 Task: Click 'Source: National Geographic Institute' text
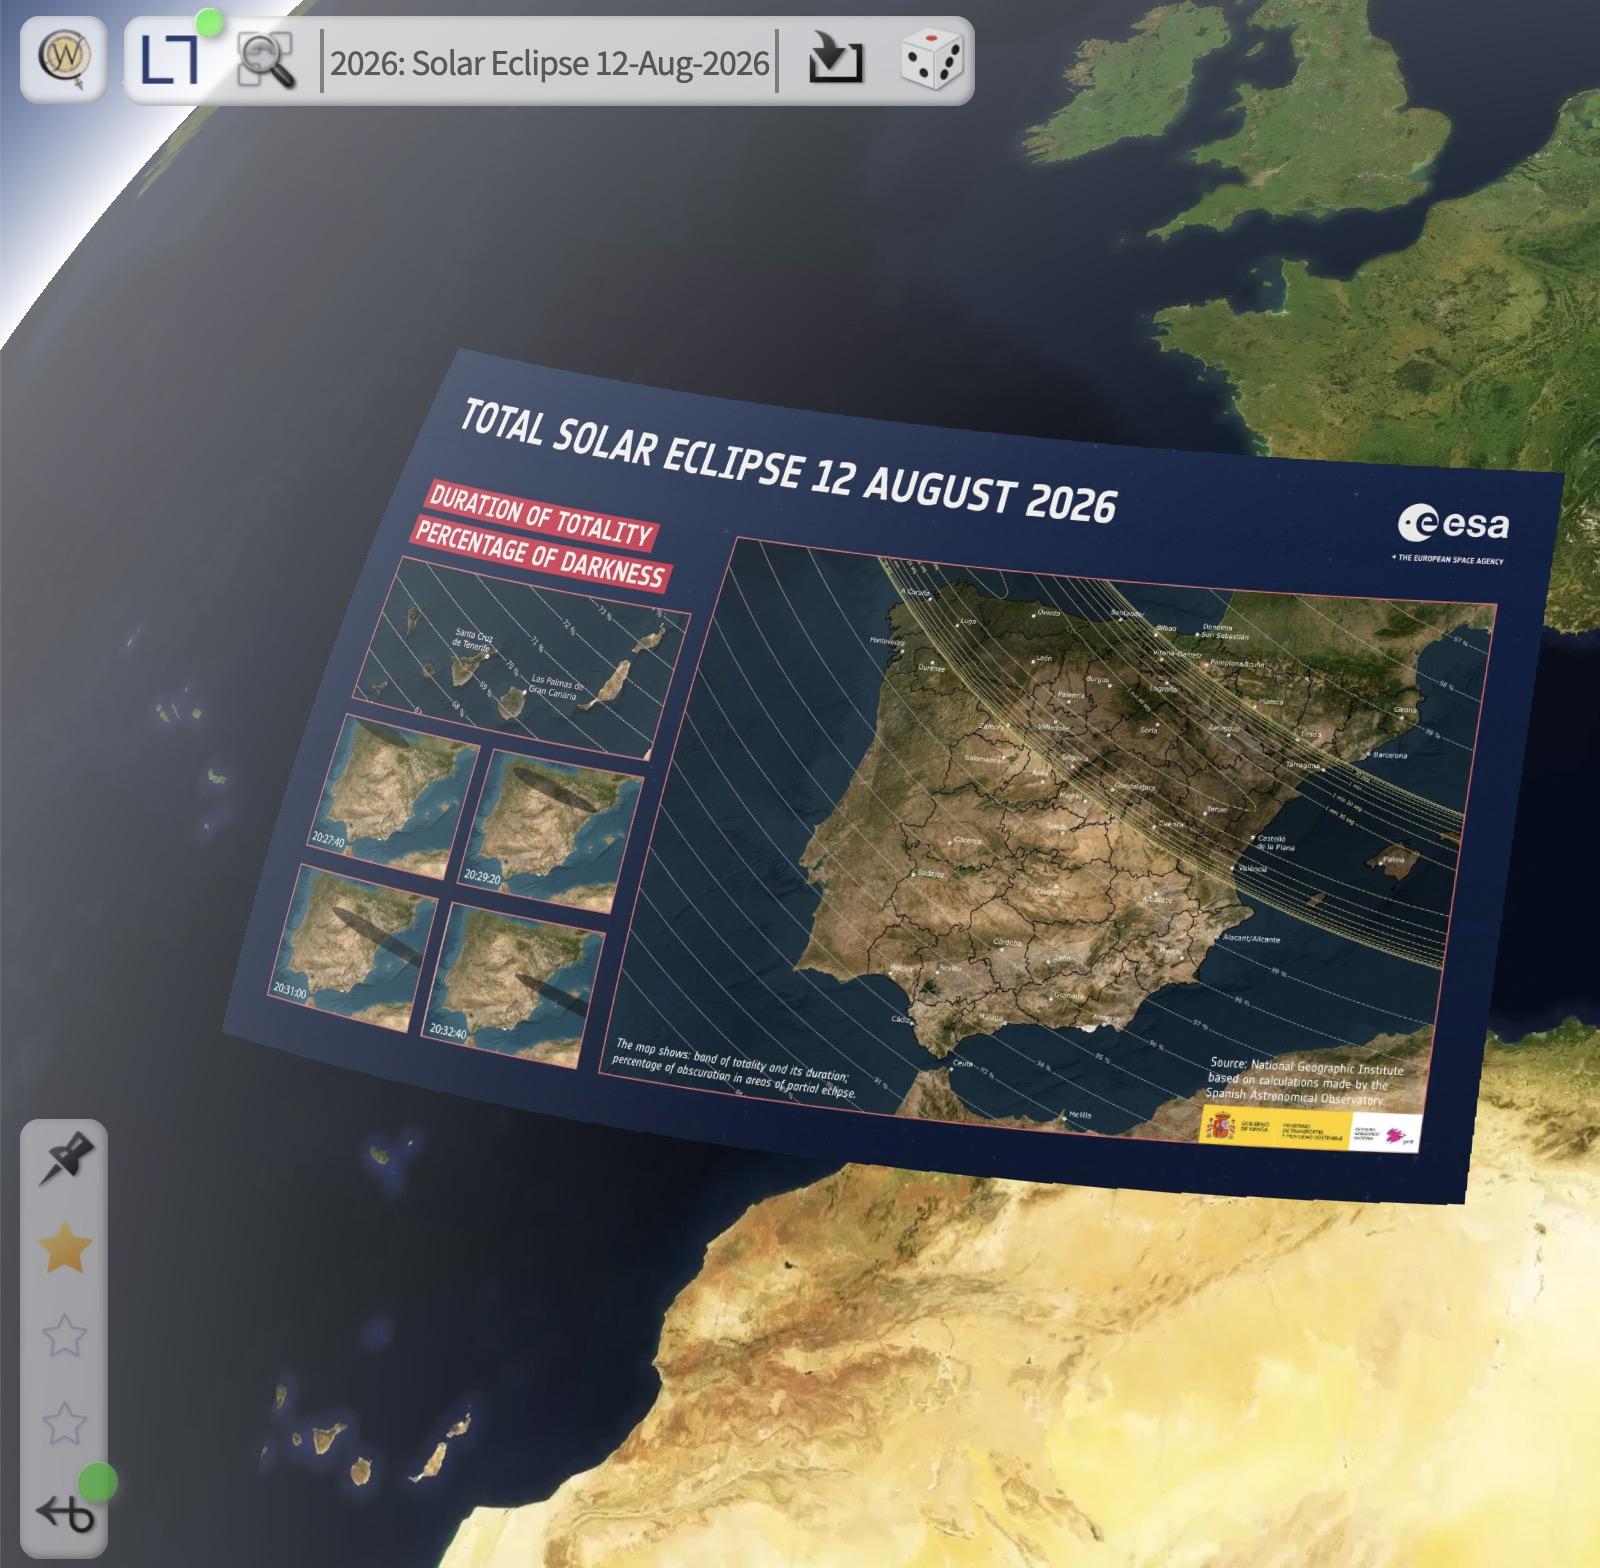pyautogui.click(x=1305, y=1067)
